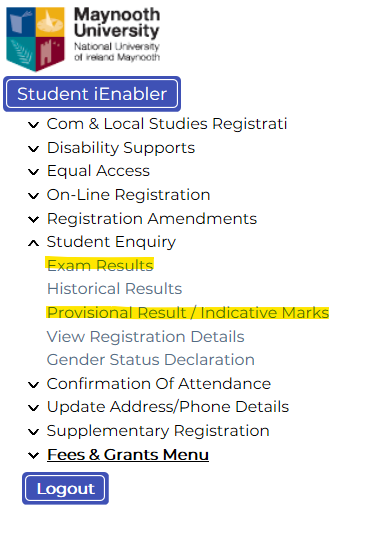Collapse the Student Enquiry chevron
The image size is (385, 535).
click(x=33, y=243)
